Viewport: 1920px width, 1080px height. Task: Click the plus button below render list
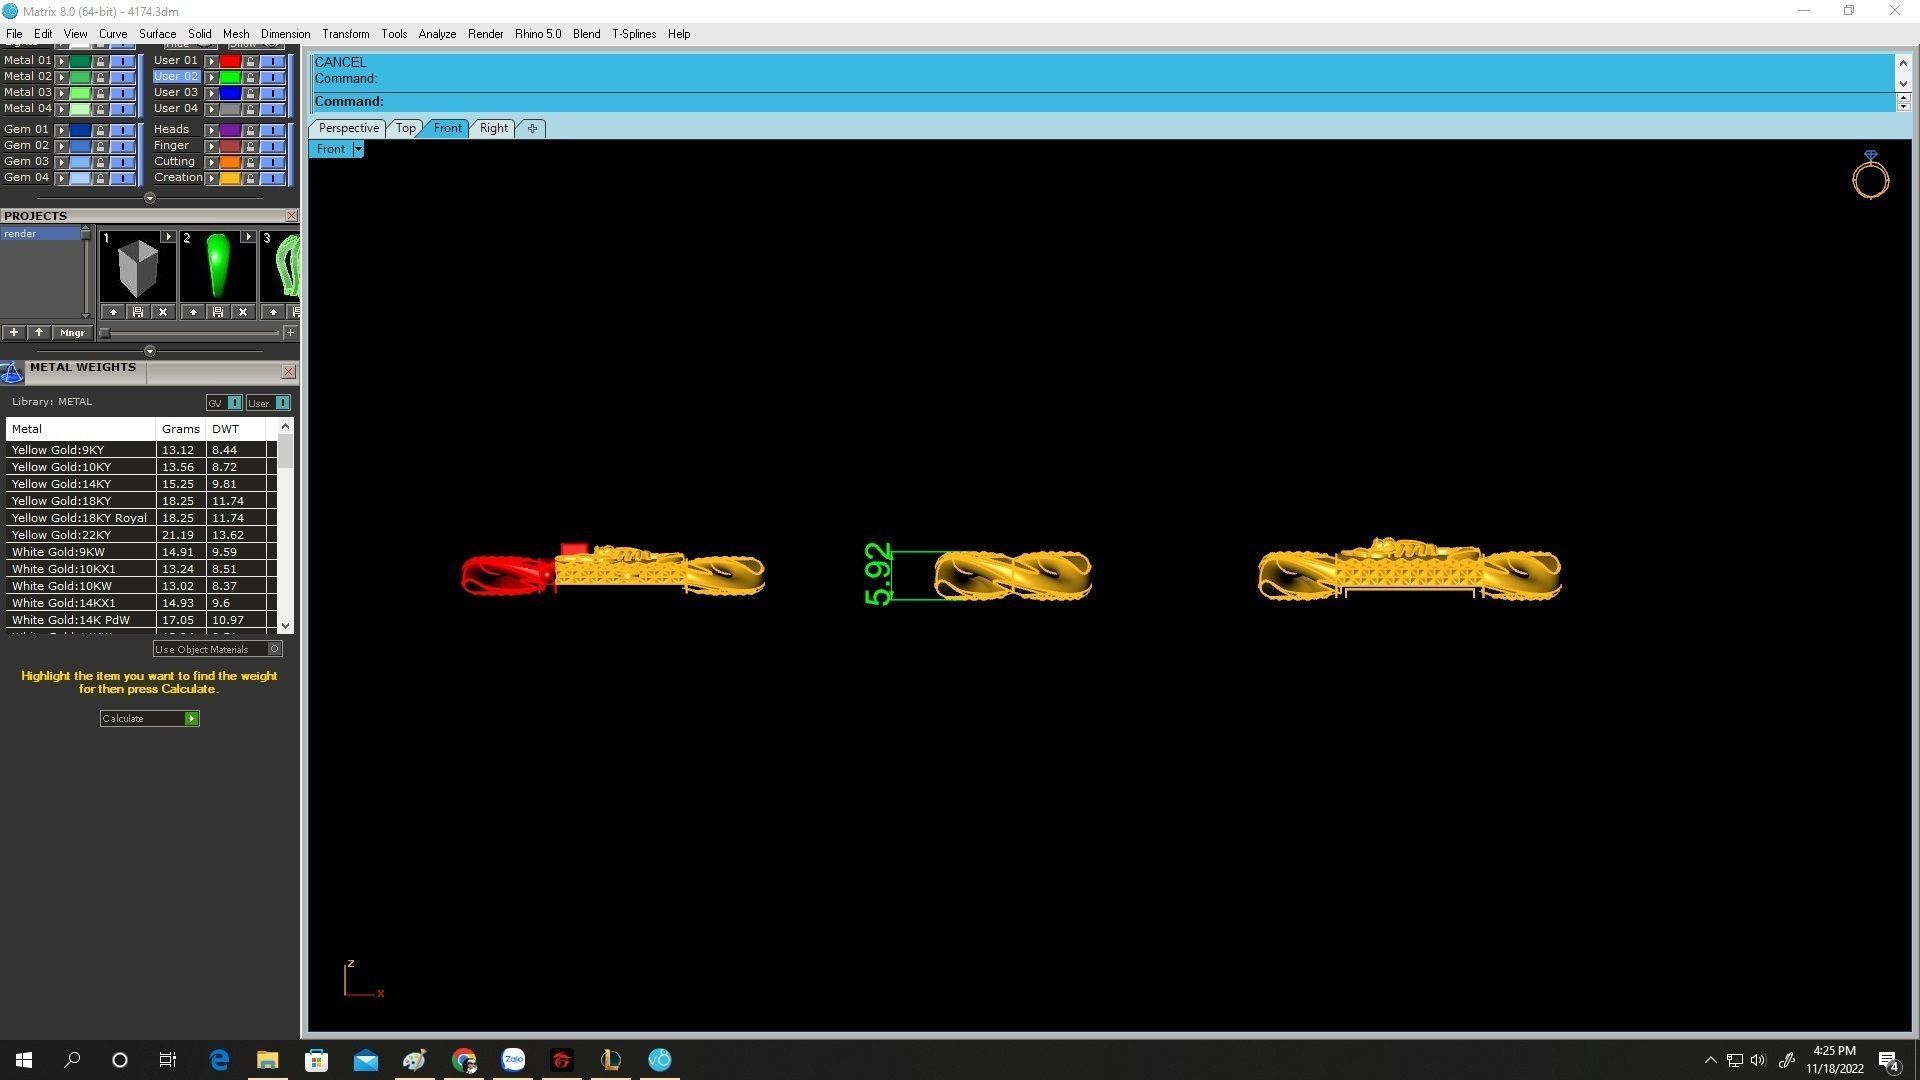pyautogui.click(x=14, y=333)
